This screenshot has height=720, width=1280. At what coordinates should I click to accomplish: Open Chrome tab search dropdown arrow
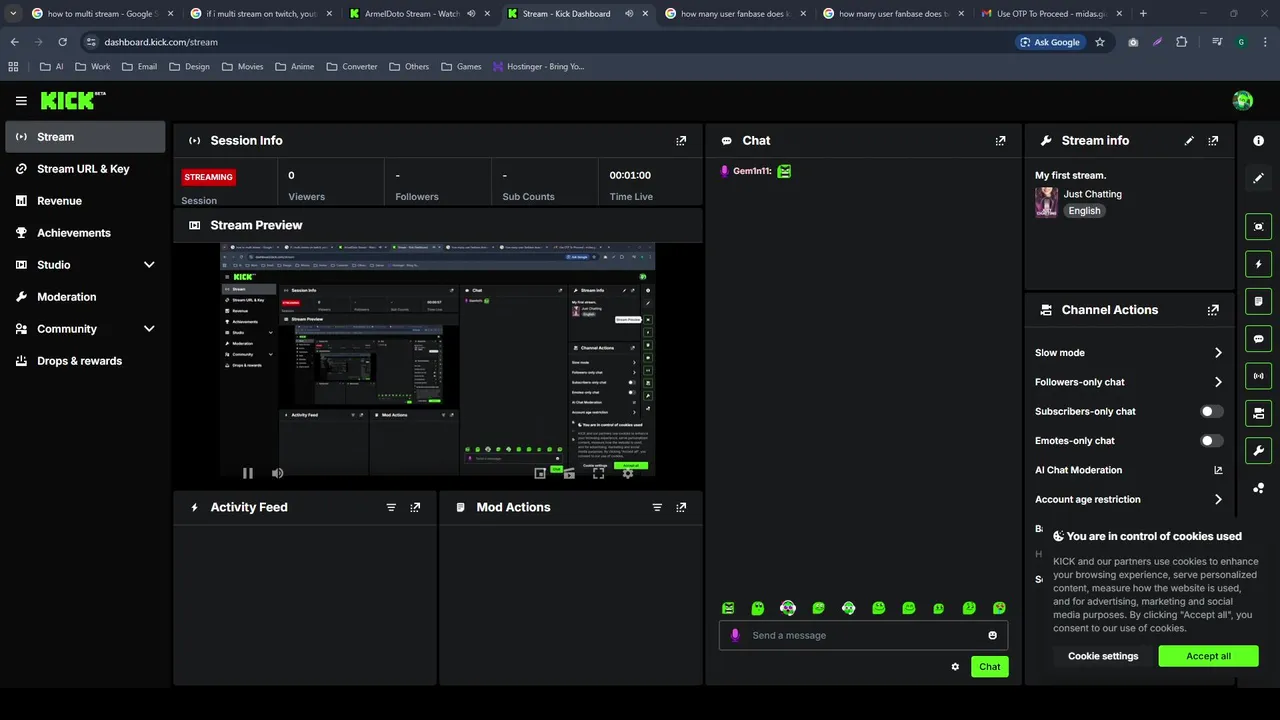(13, 14)
